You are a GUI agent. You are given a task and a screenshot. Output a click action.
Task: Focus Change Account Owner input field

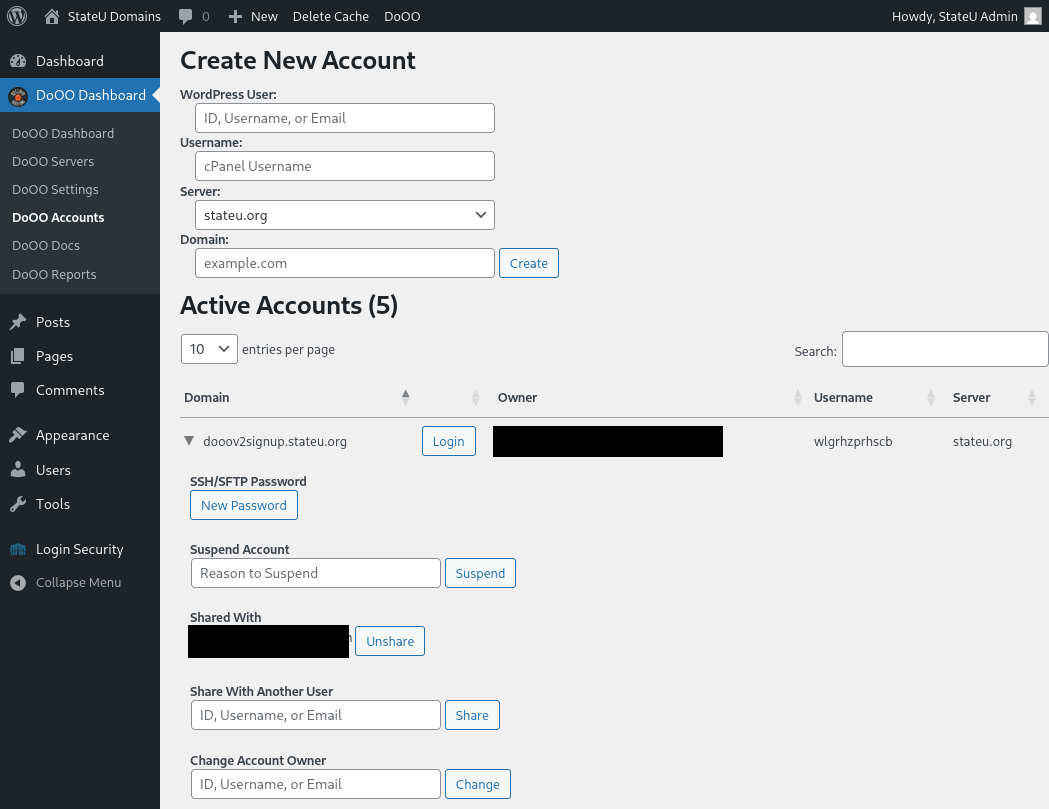coord(316,784)
